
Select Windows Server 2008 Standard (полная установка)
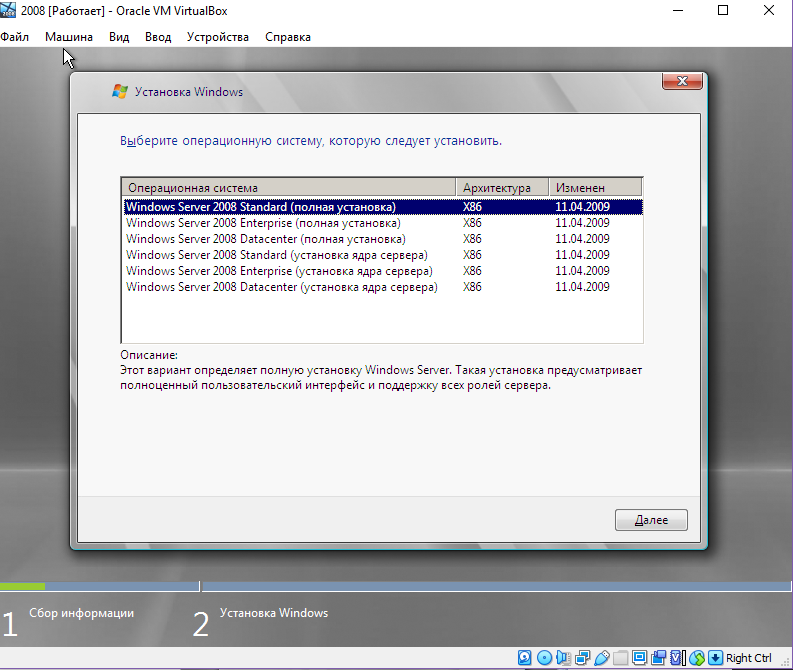[x=383, y=207]
